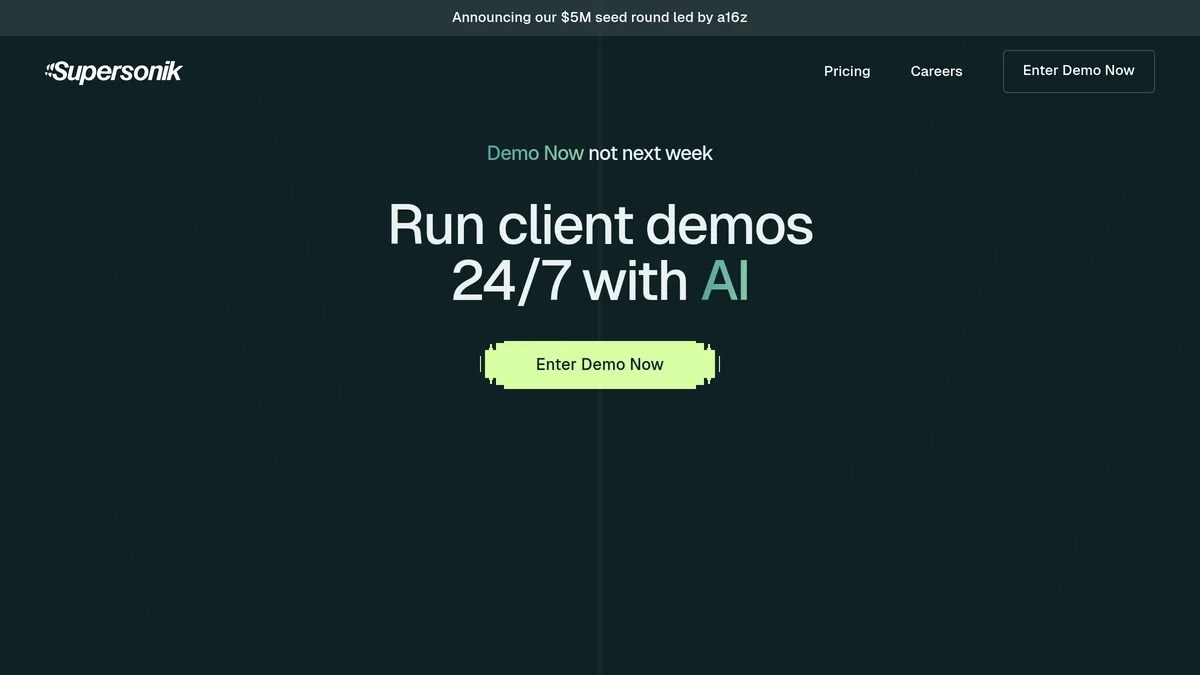Select Pricing in the top nav bar

[x=846, y=71]
